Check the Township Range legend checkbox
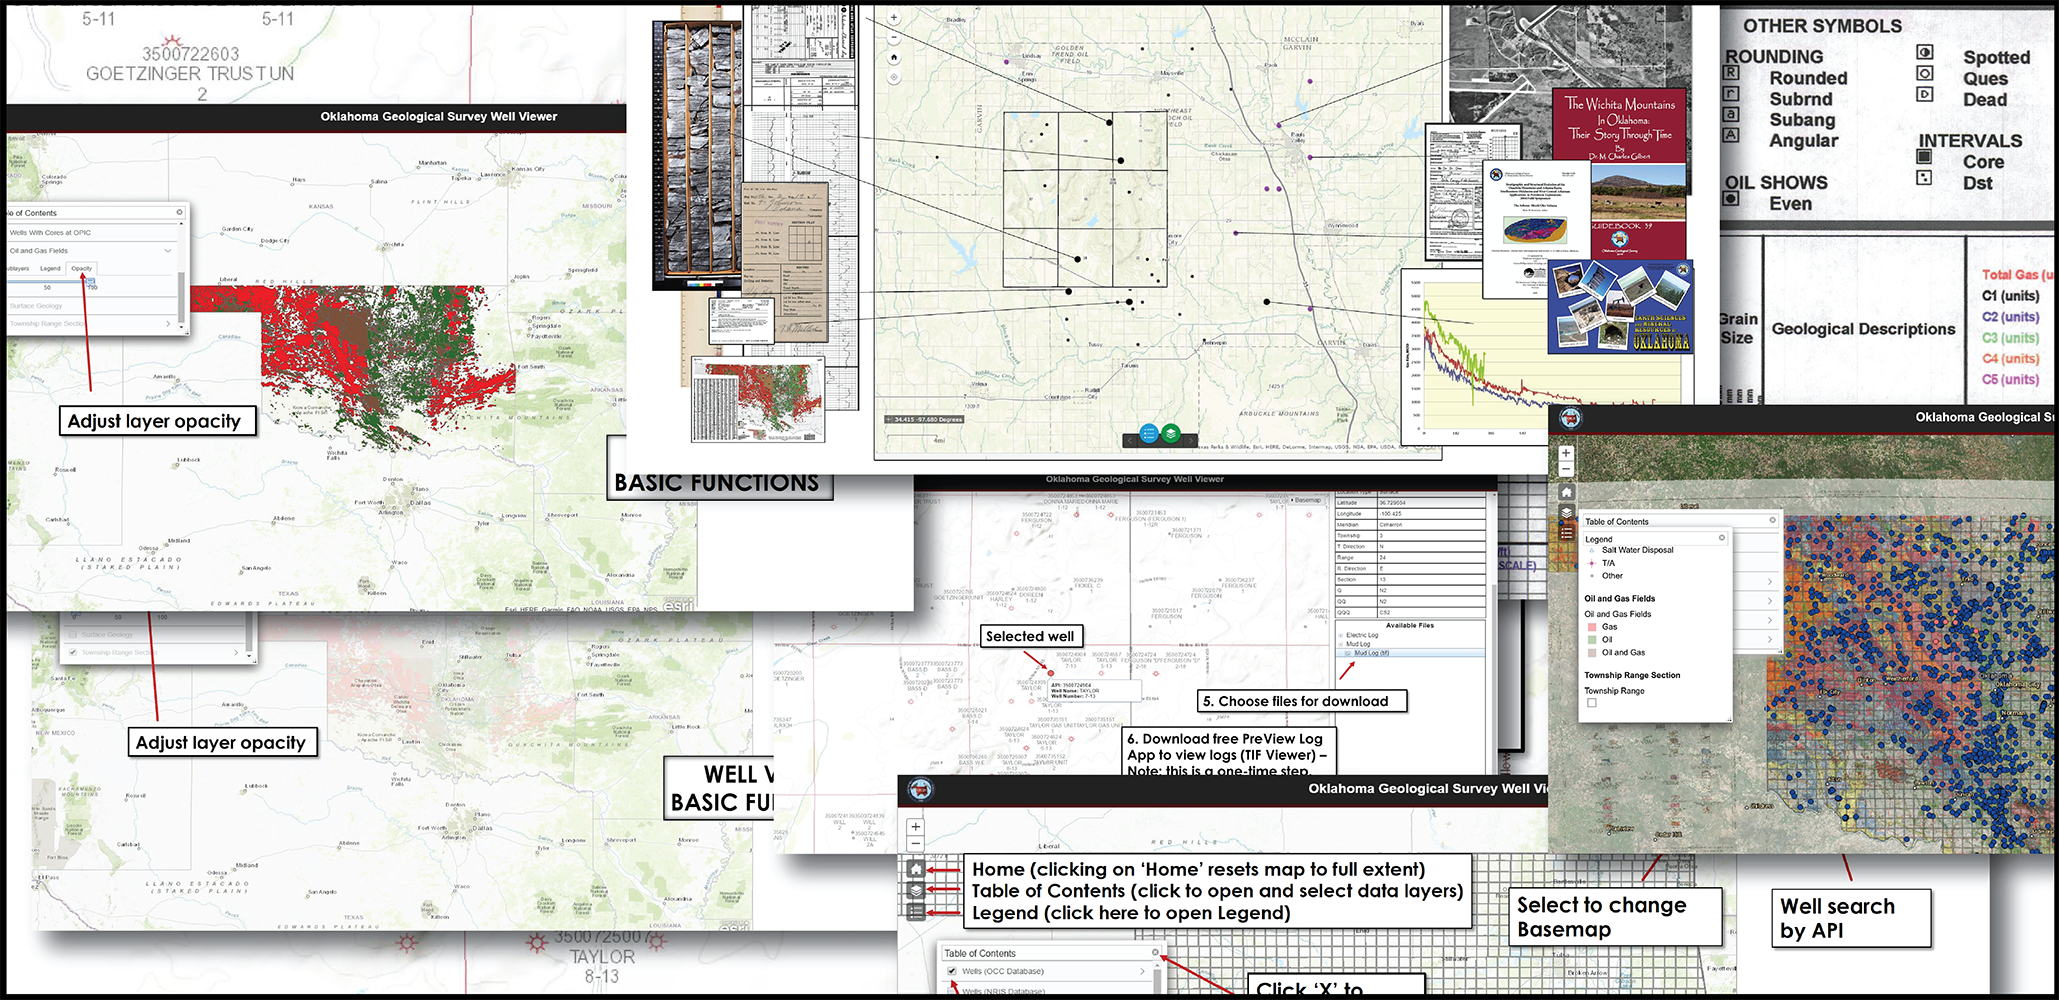 point(1592,703)
